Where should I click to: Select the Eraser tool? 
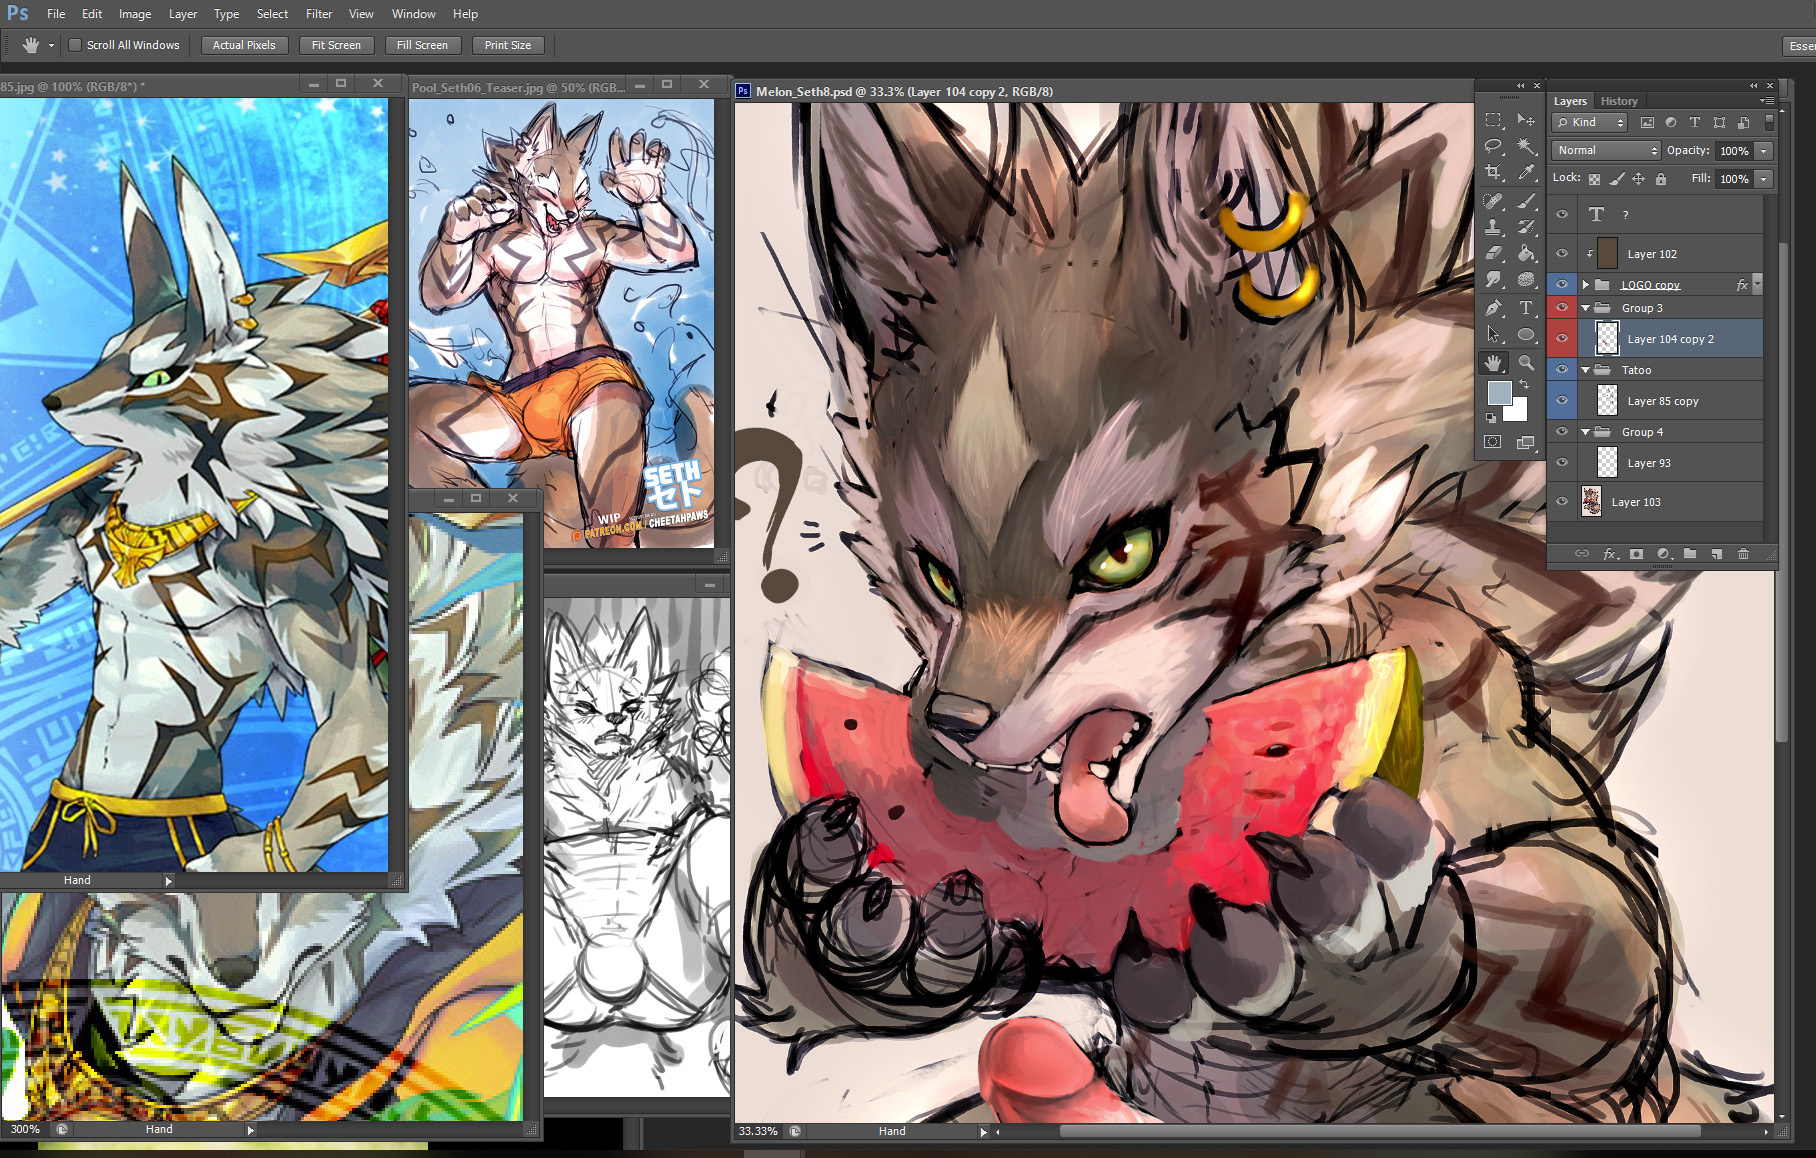coord(1493,253)
